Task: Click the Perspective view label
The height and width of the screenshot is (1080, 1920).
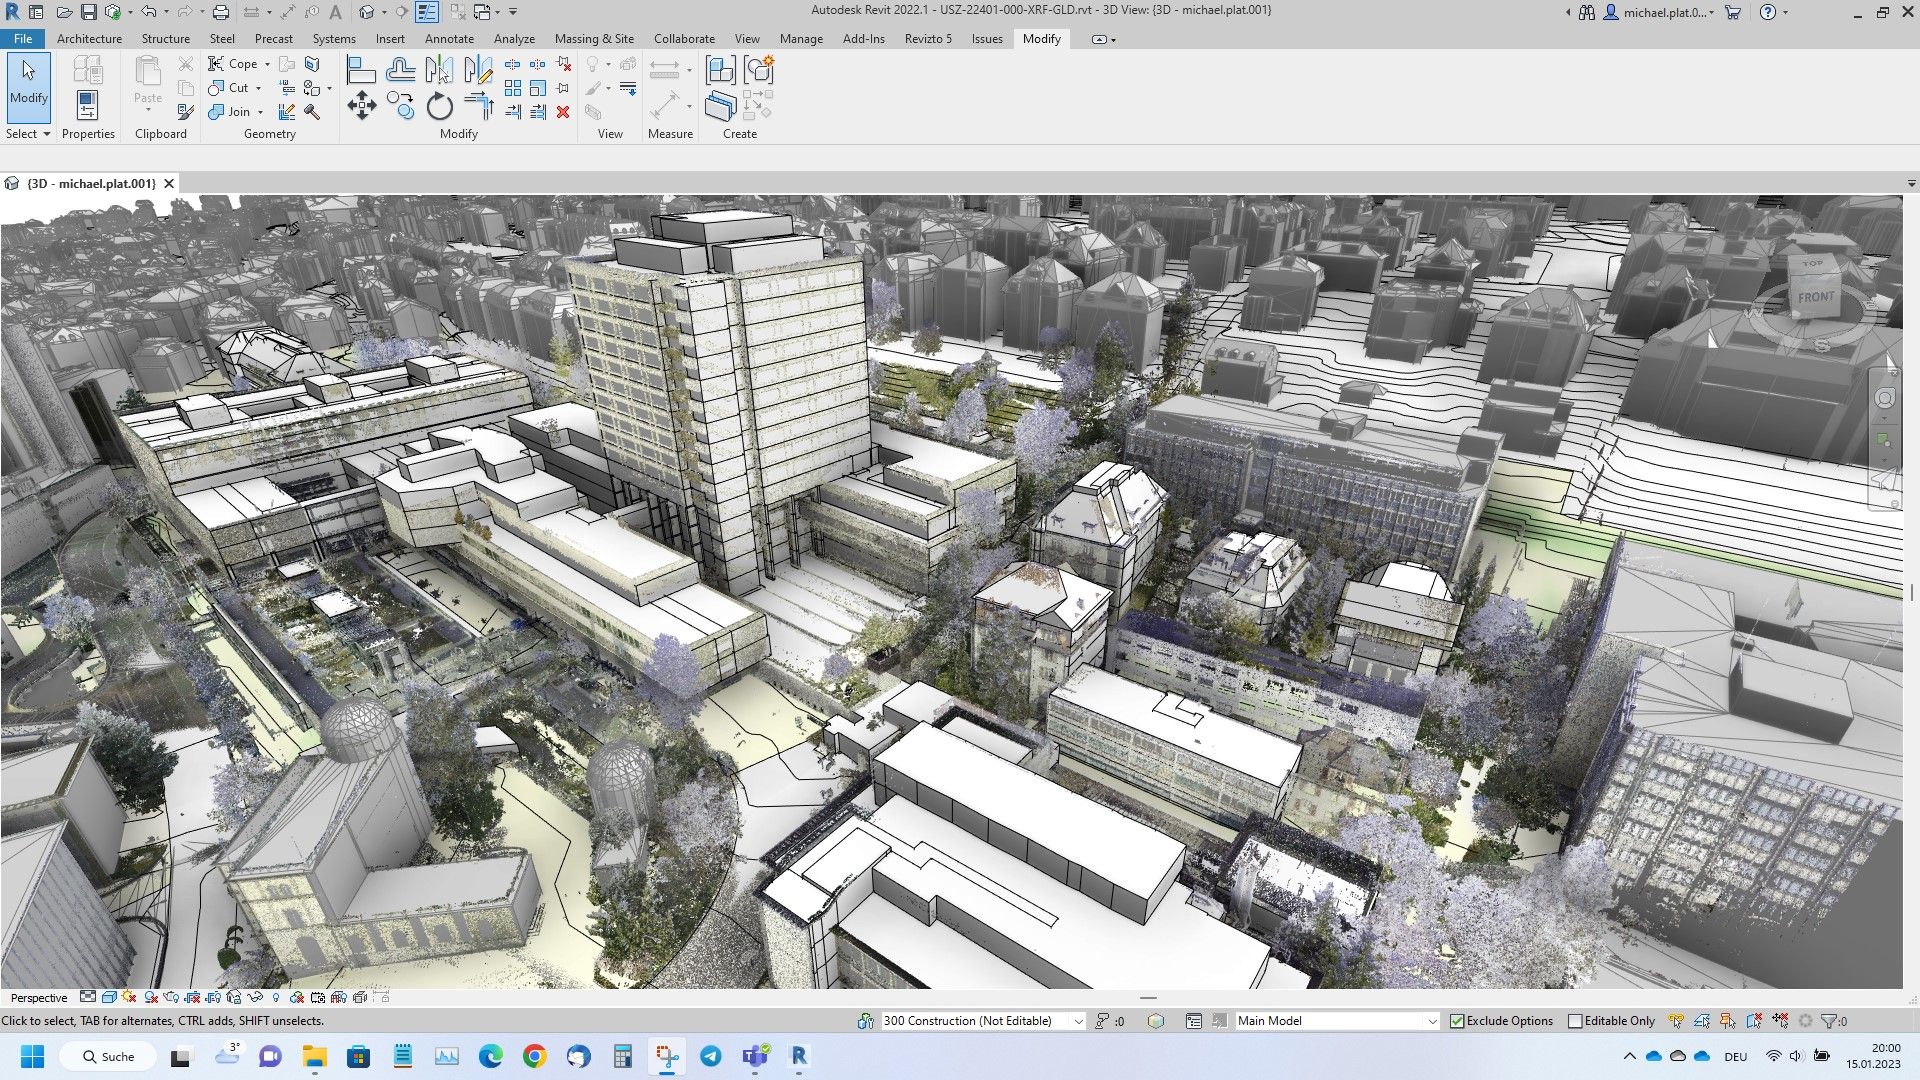Action: (x=39, y=998)
